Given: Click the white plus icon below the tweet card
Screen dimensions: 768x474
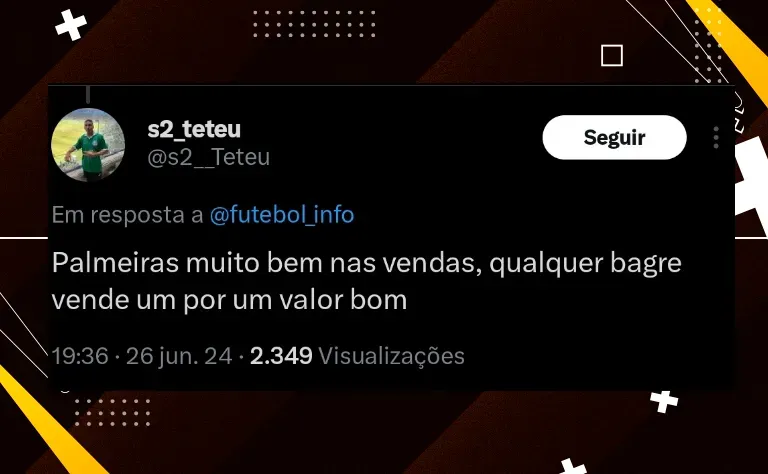Looking at the screenshot, I should click(664, 402).
